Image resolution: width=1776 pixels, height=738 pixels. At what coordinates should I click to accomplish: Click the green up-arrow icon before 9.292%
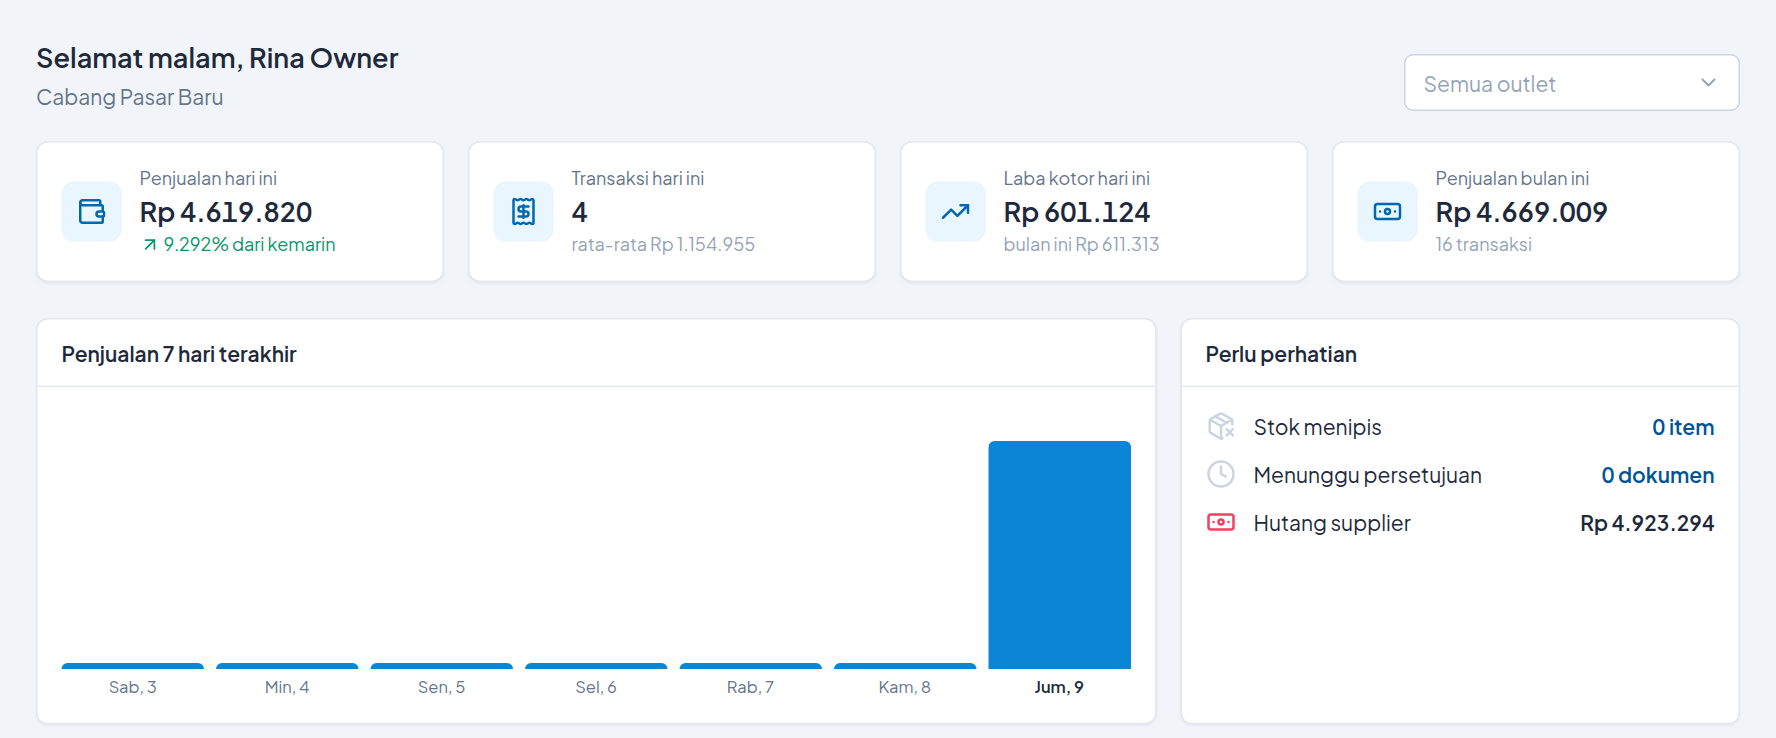149,245
